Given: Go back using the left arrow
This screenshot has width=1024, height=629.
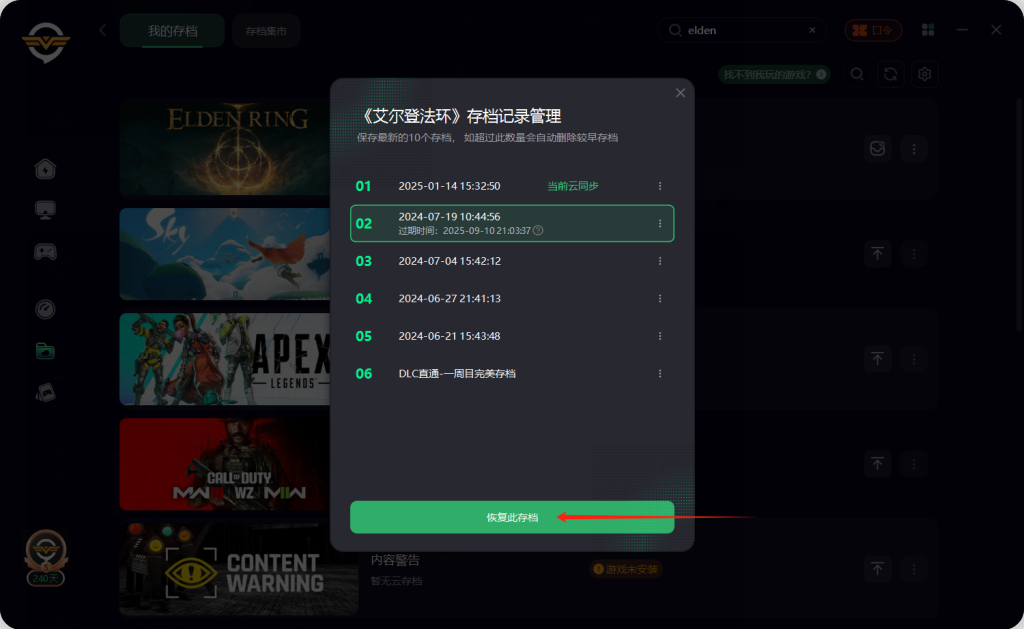Looking at the screenshot, I should pyautogui.click(x=103, y=30).
